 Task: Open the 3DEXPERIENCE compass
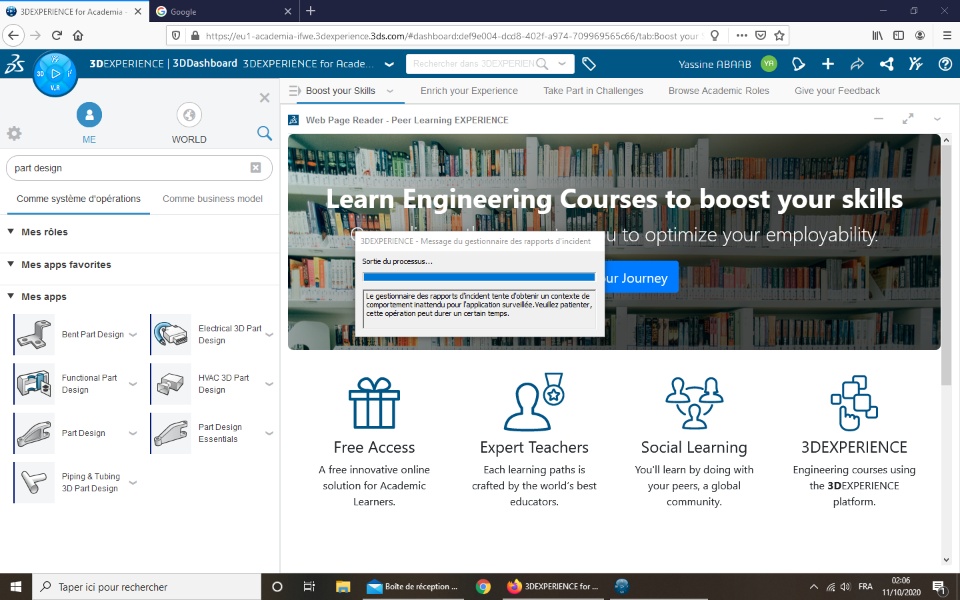click(55, 74)
